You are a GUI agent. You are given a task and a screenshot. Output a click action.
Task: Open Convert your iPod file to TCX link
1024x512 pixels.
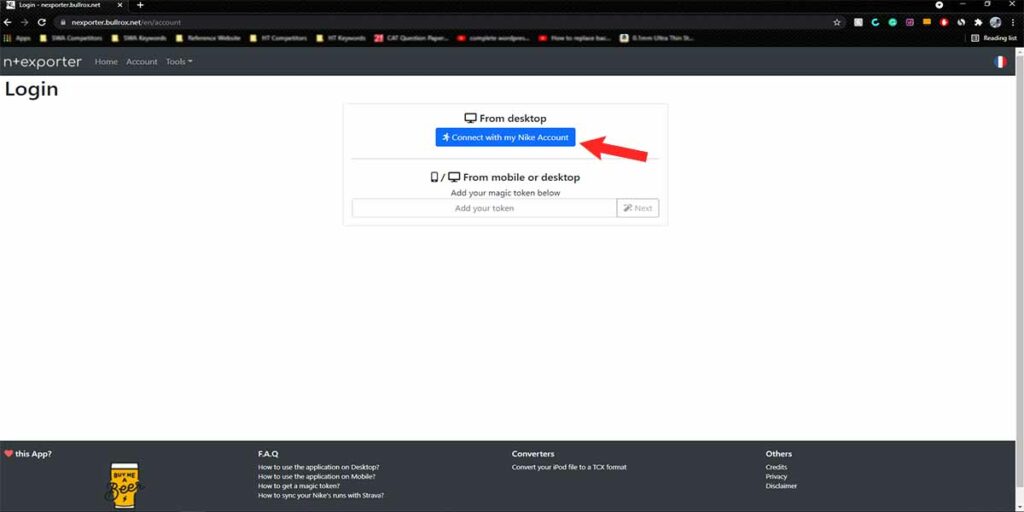tap(569, 467)
